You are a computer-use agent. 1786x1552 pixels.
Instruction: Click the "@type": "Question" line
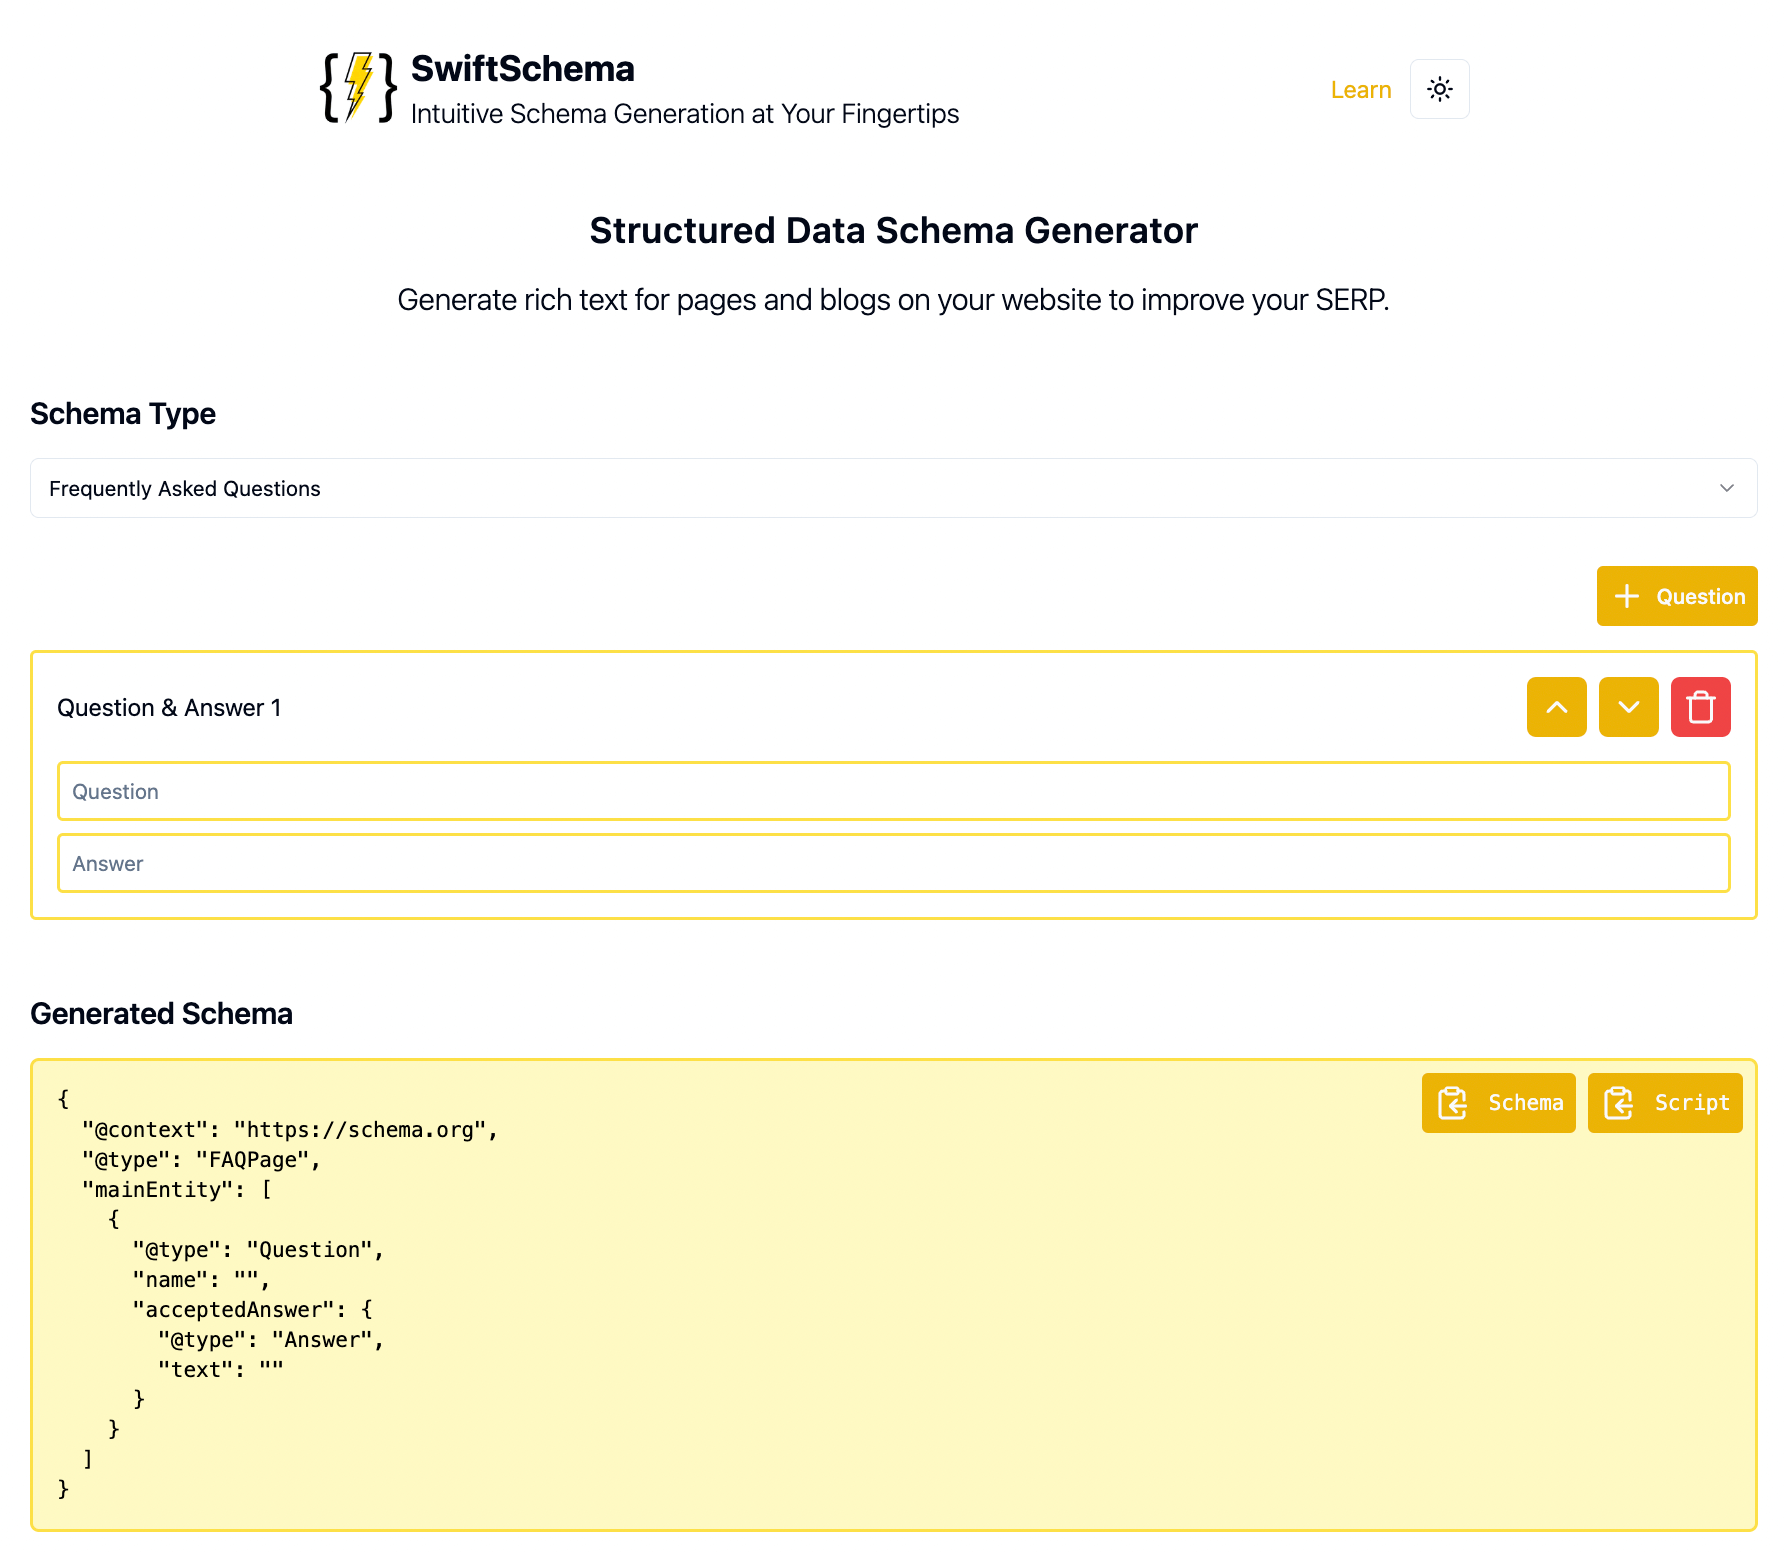point(258,1250)
